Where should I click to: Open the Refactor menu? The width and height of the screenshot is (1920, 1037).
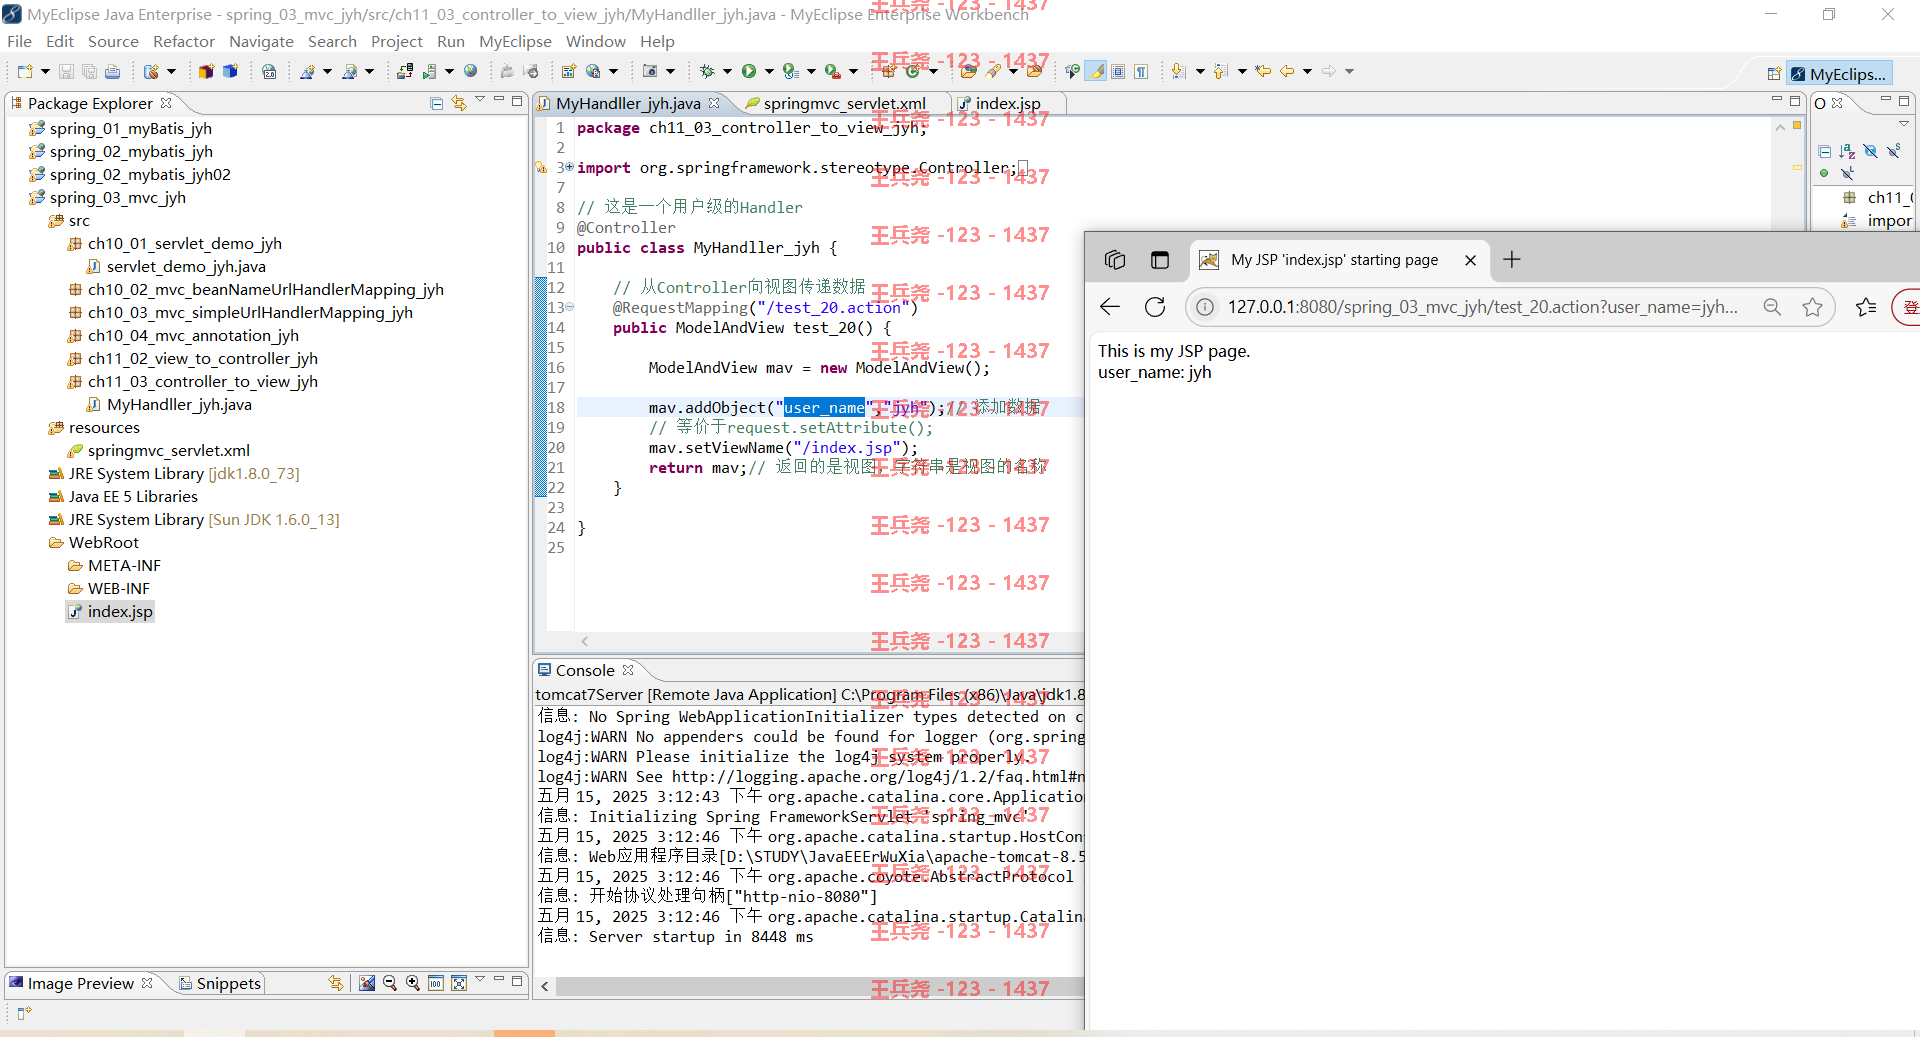(183, 41)
